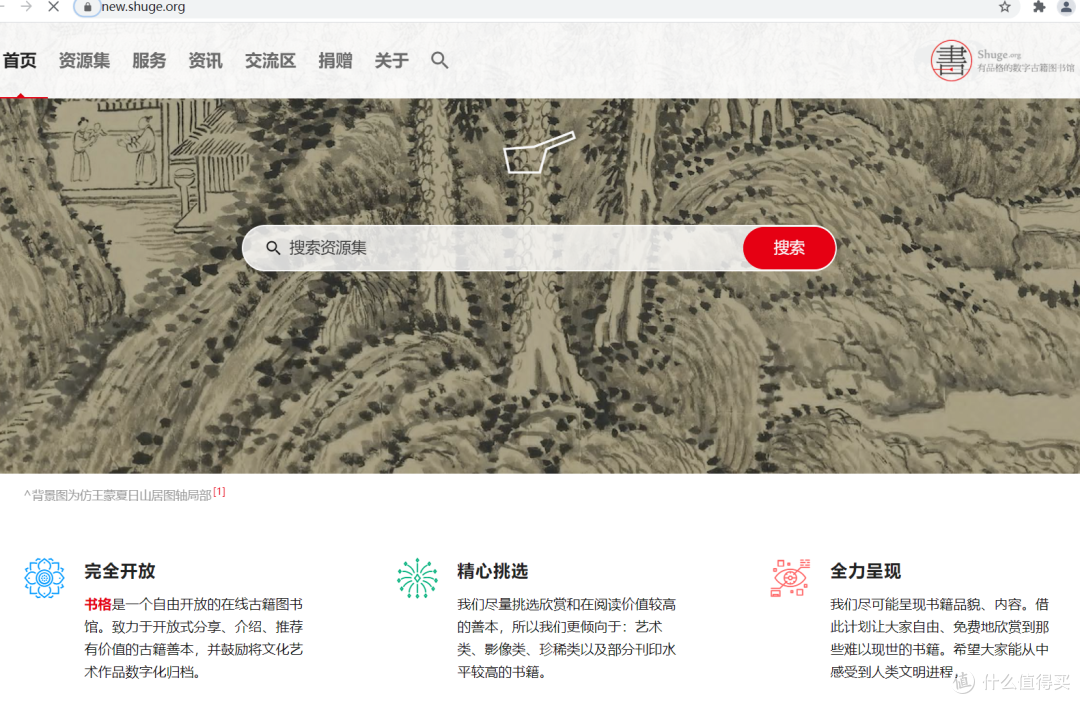Click the 背景图为仿王蒙夏日山居图轴局部 caption
1080x704 pixels.
click(122, 495)
